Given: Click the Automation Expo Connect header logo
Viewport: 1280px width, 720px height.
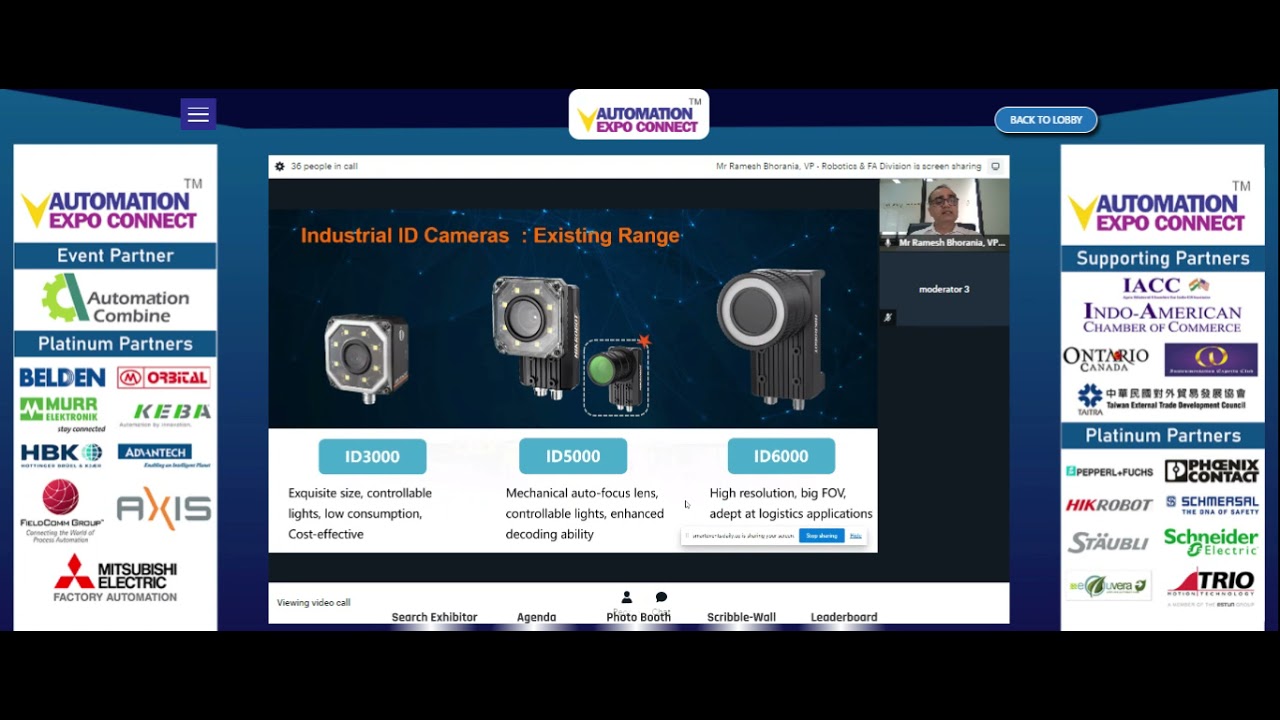Looking at the screenshot, I should click(639, 115).
